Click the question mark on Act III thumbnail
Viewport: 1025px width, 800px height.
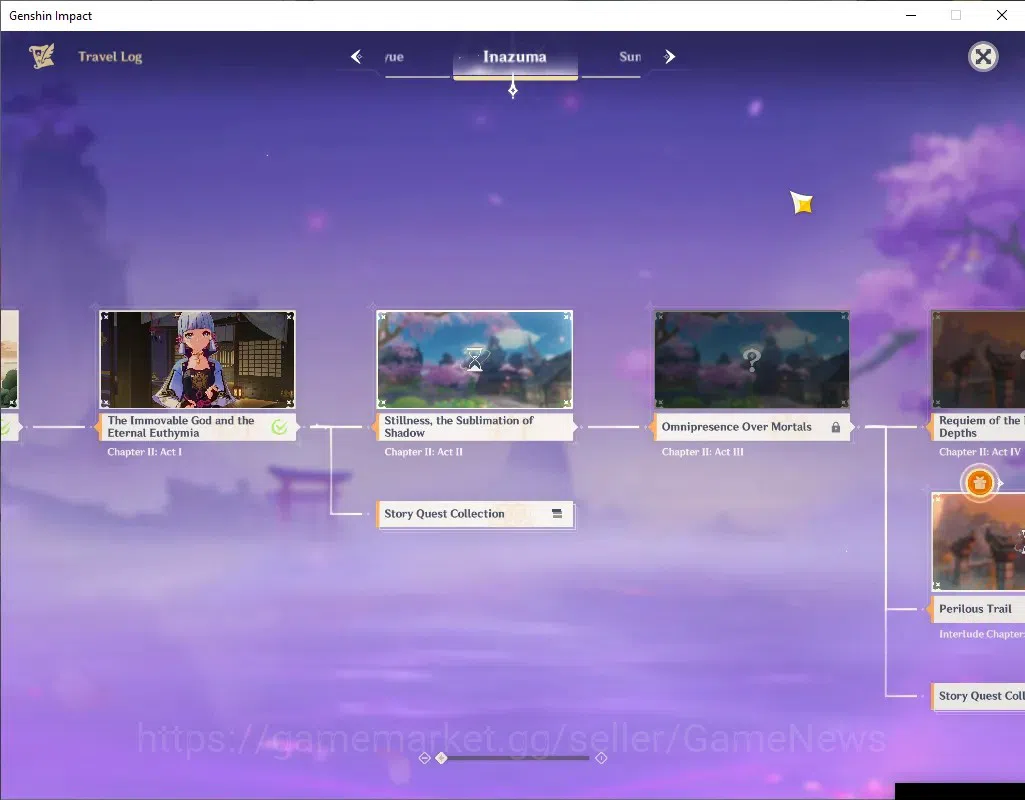(x=752, y=359)
